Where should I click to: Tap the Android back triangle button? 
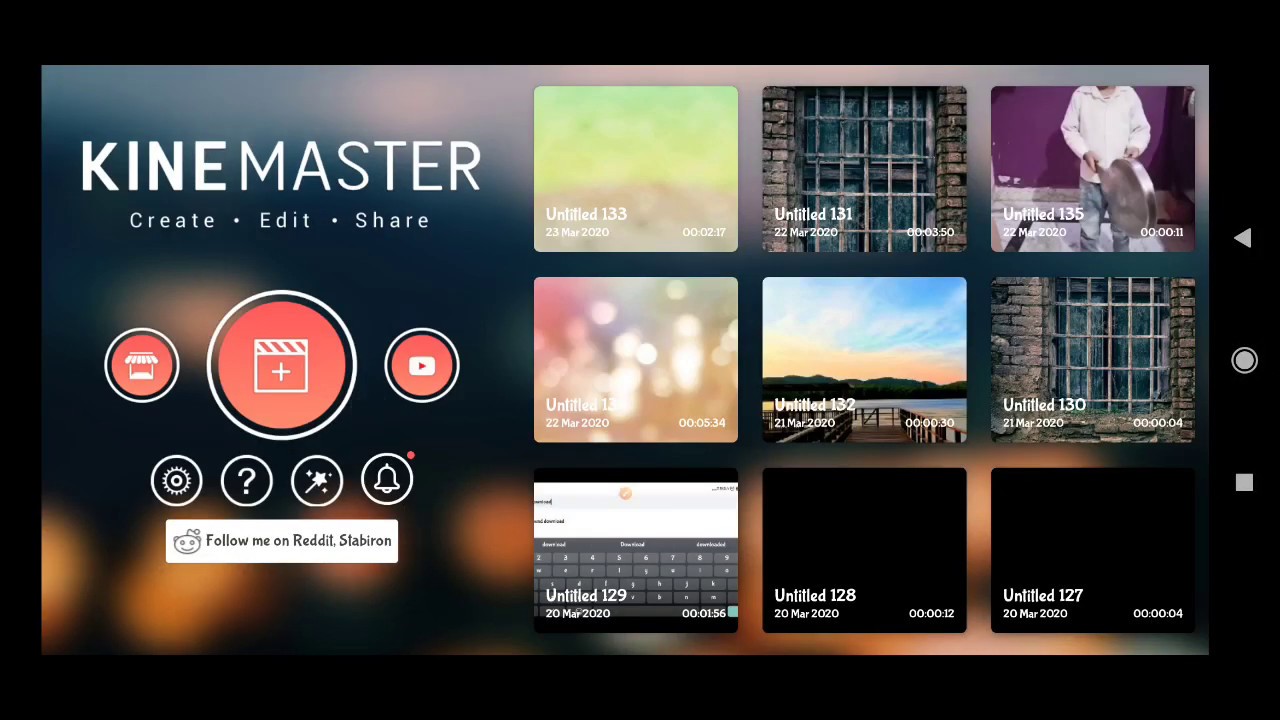pos(1243,238)
